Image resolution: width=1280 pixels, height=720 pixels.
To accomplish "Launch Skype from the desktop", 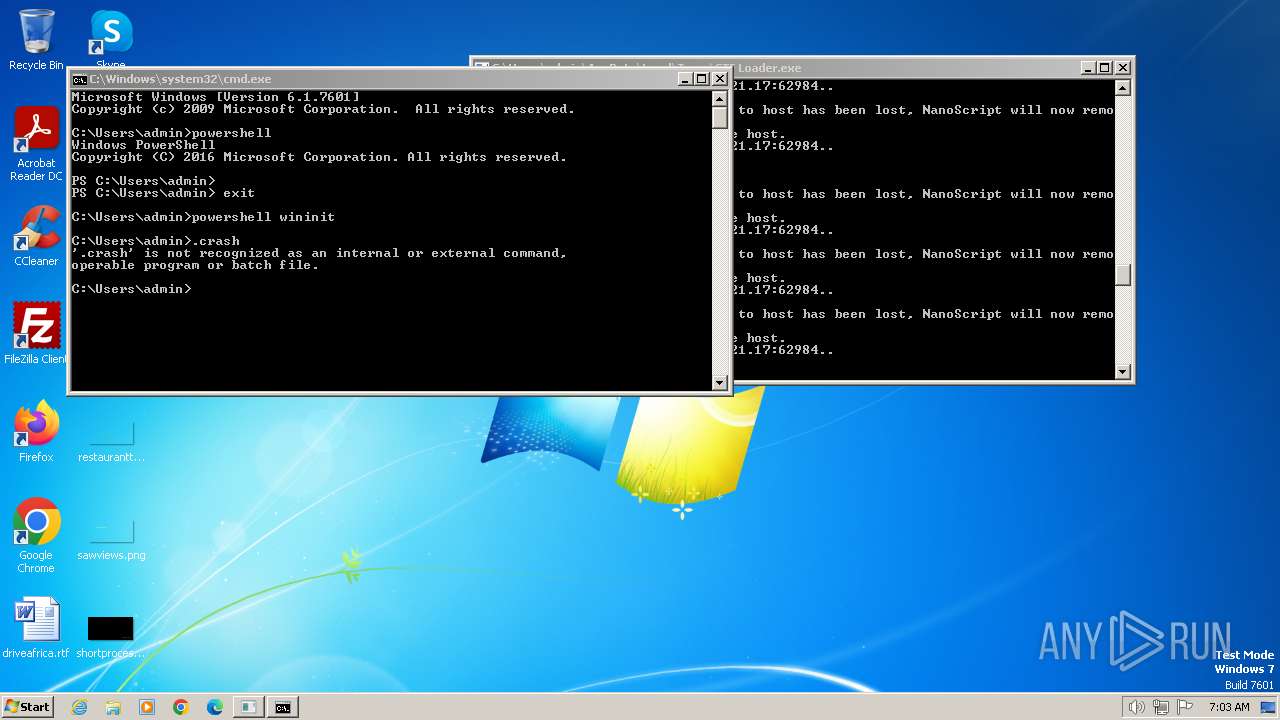I will click(x=111, y=40).
